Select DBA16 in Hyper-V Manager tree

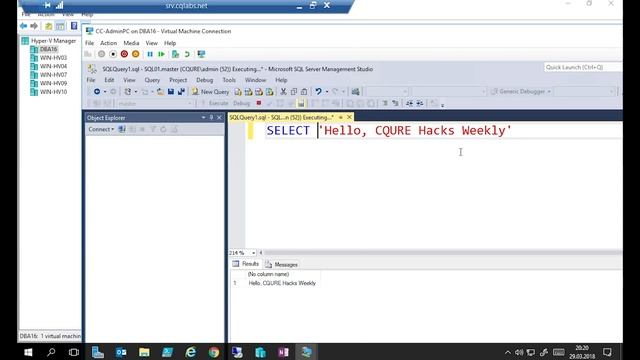(x=48, y=49)
